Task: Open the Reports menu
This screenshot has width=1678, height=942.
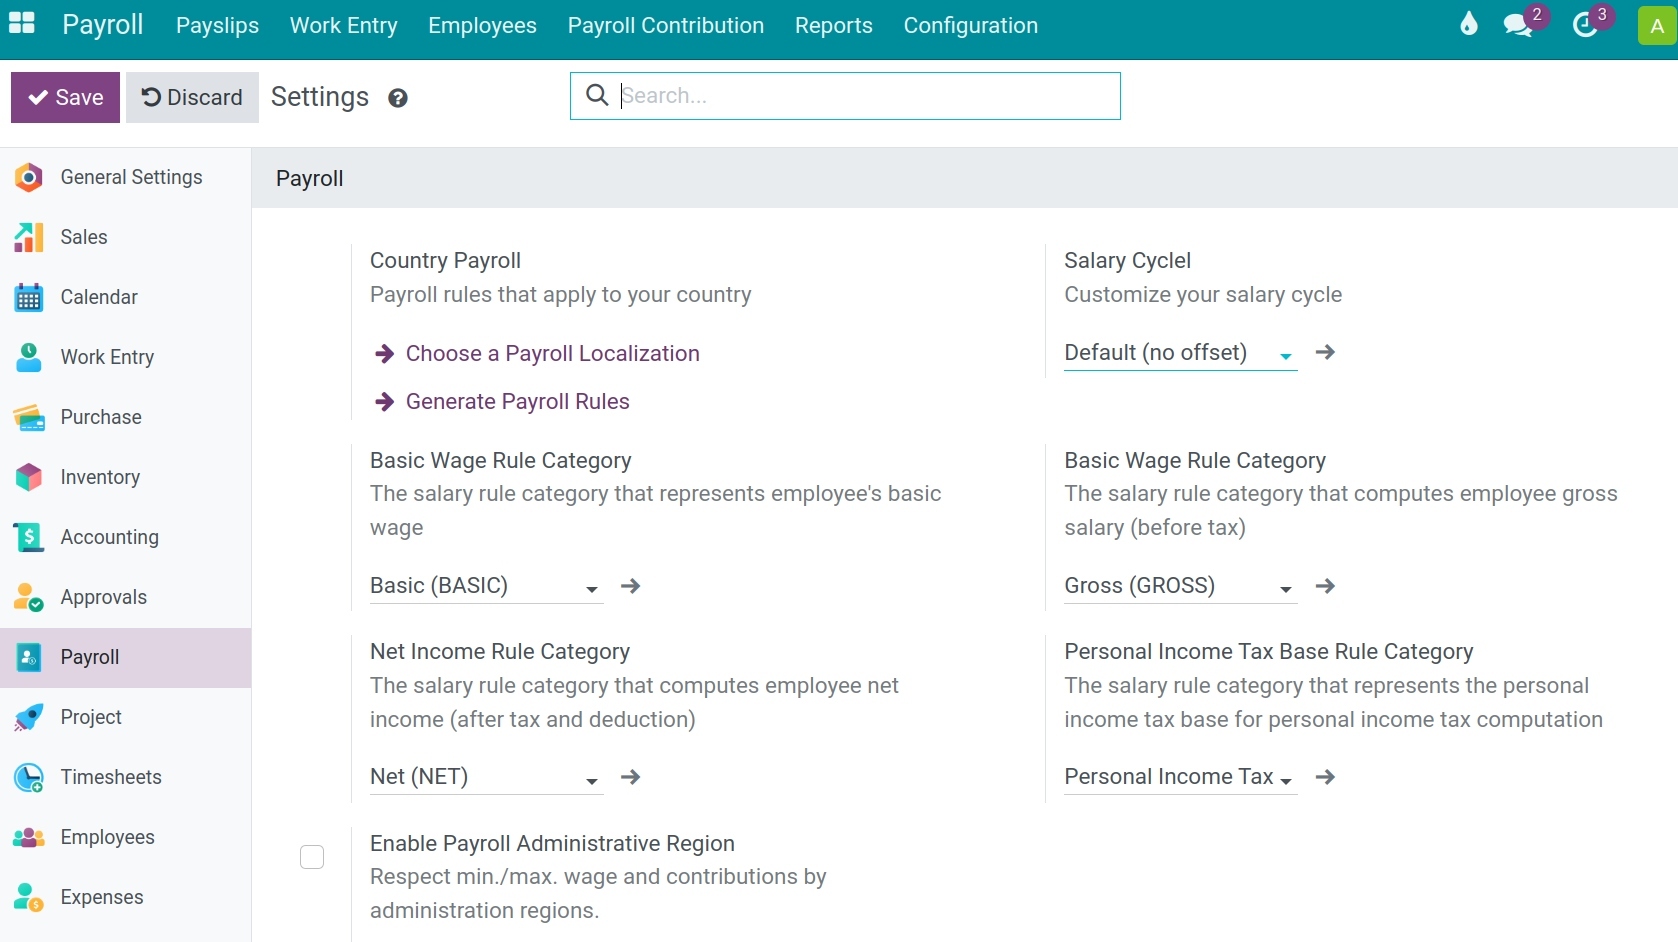Action: pyautogui.click(x=833, y=26)
